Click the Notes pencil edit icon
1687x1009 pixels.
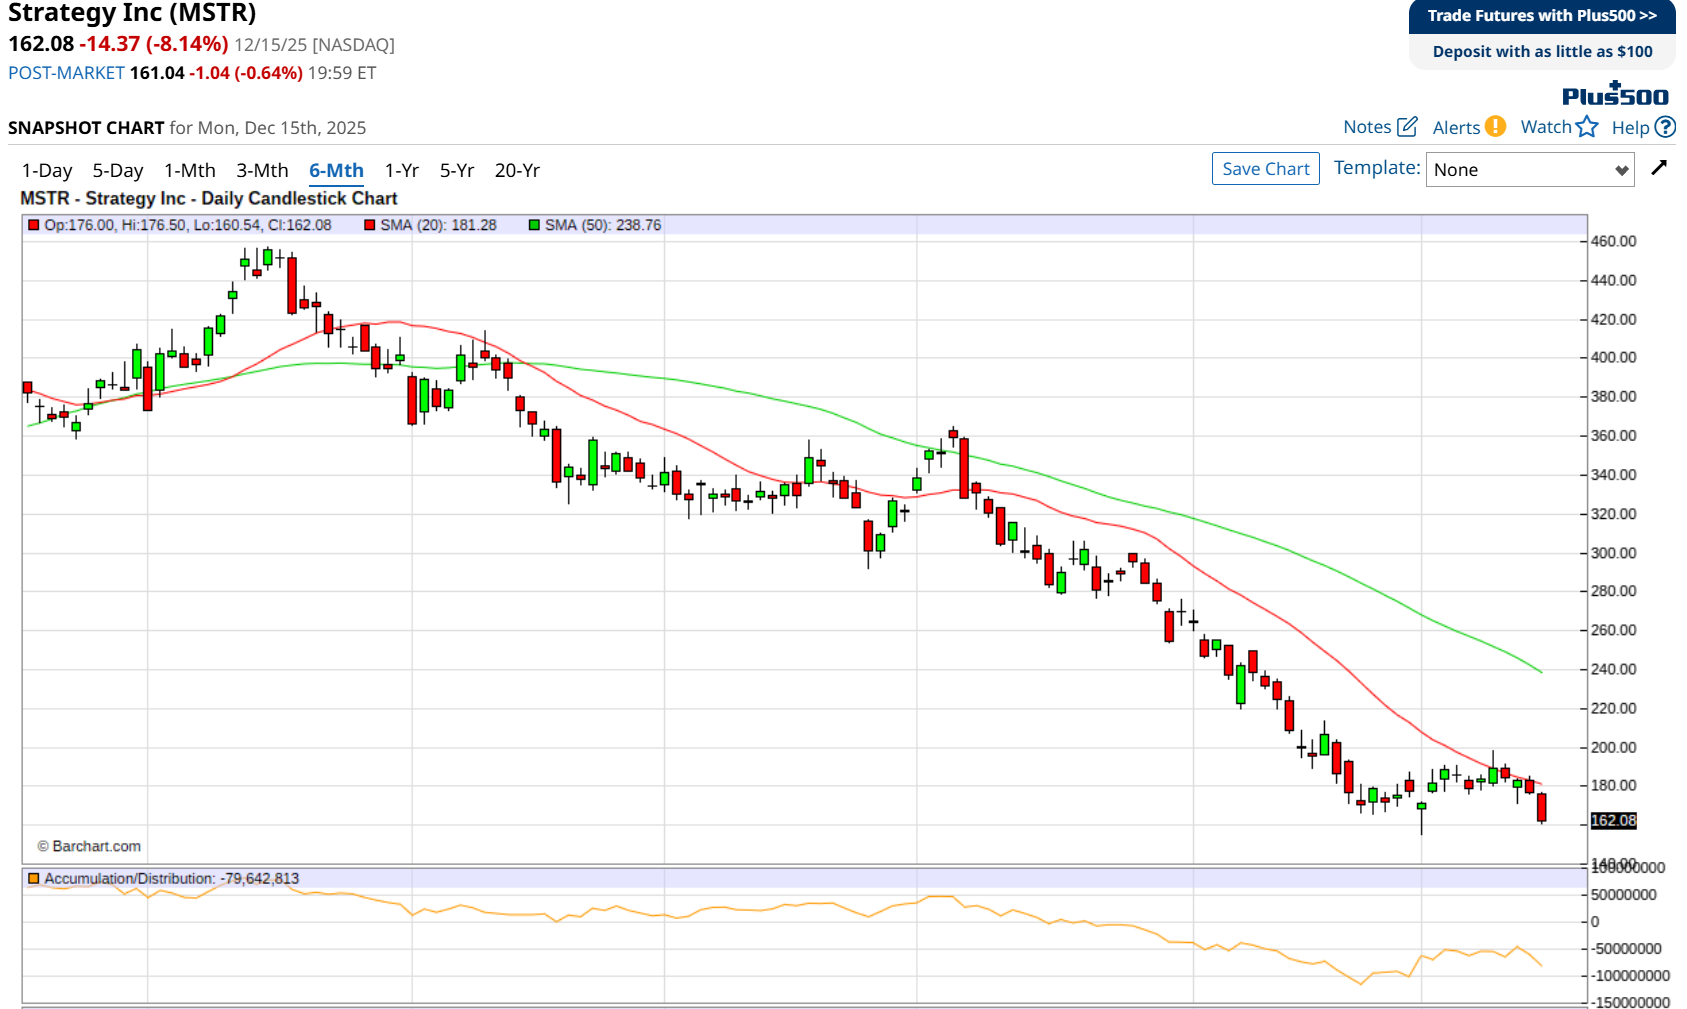tap(1407, 127)
